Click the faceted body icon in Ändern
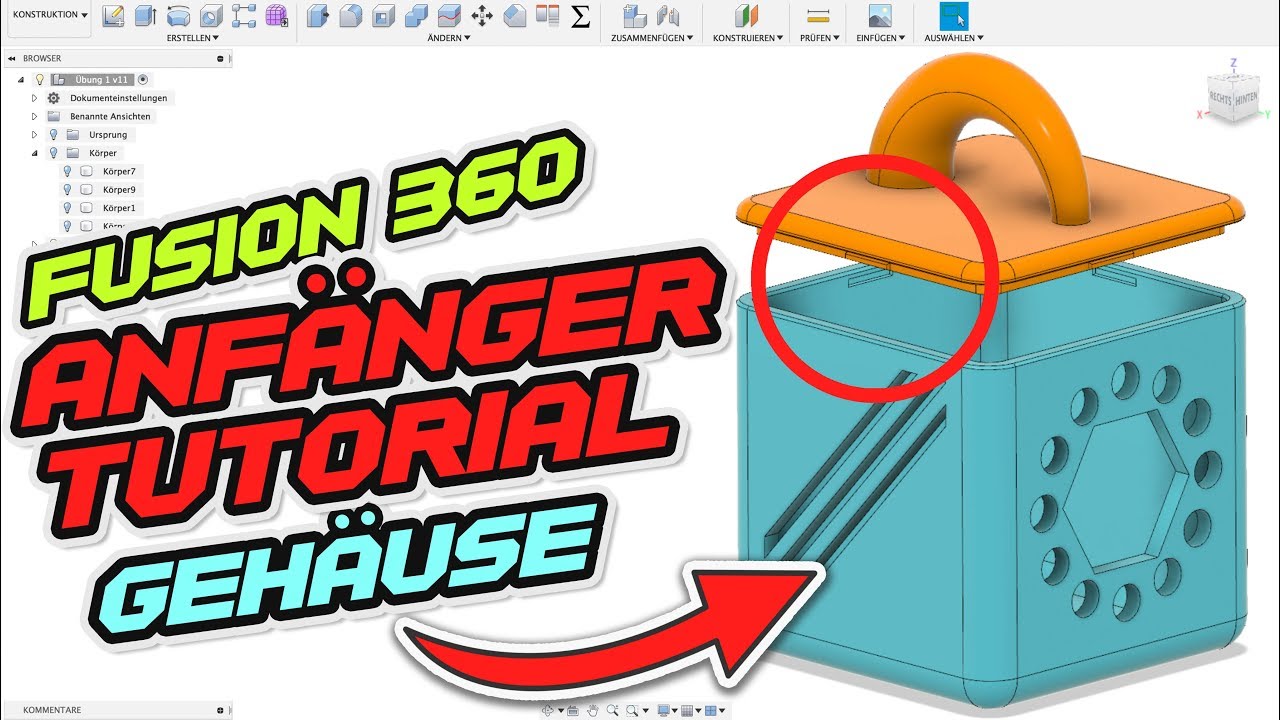The height and width of the screenshot is (720, 1280). (x=514, y=15)
